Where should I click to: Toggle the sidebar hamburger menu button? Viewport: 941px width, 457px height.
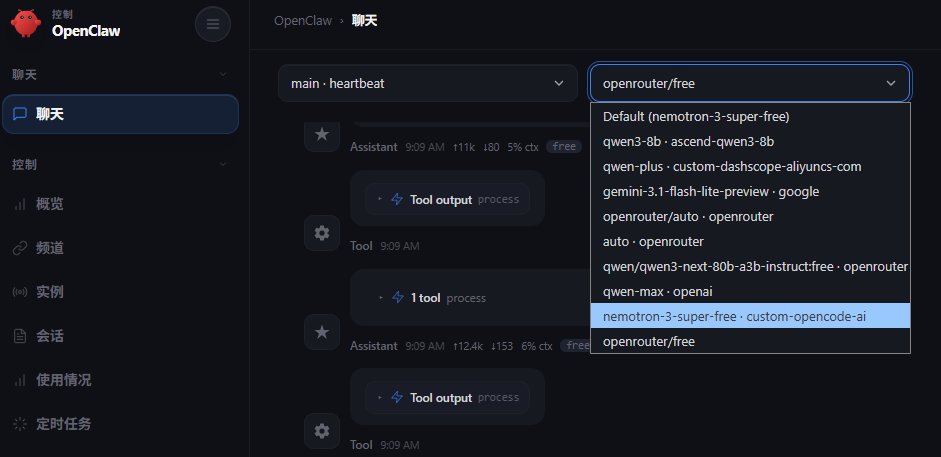tap(212, 24)
